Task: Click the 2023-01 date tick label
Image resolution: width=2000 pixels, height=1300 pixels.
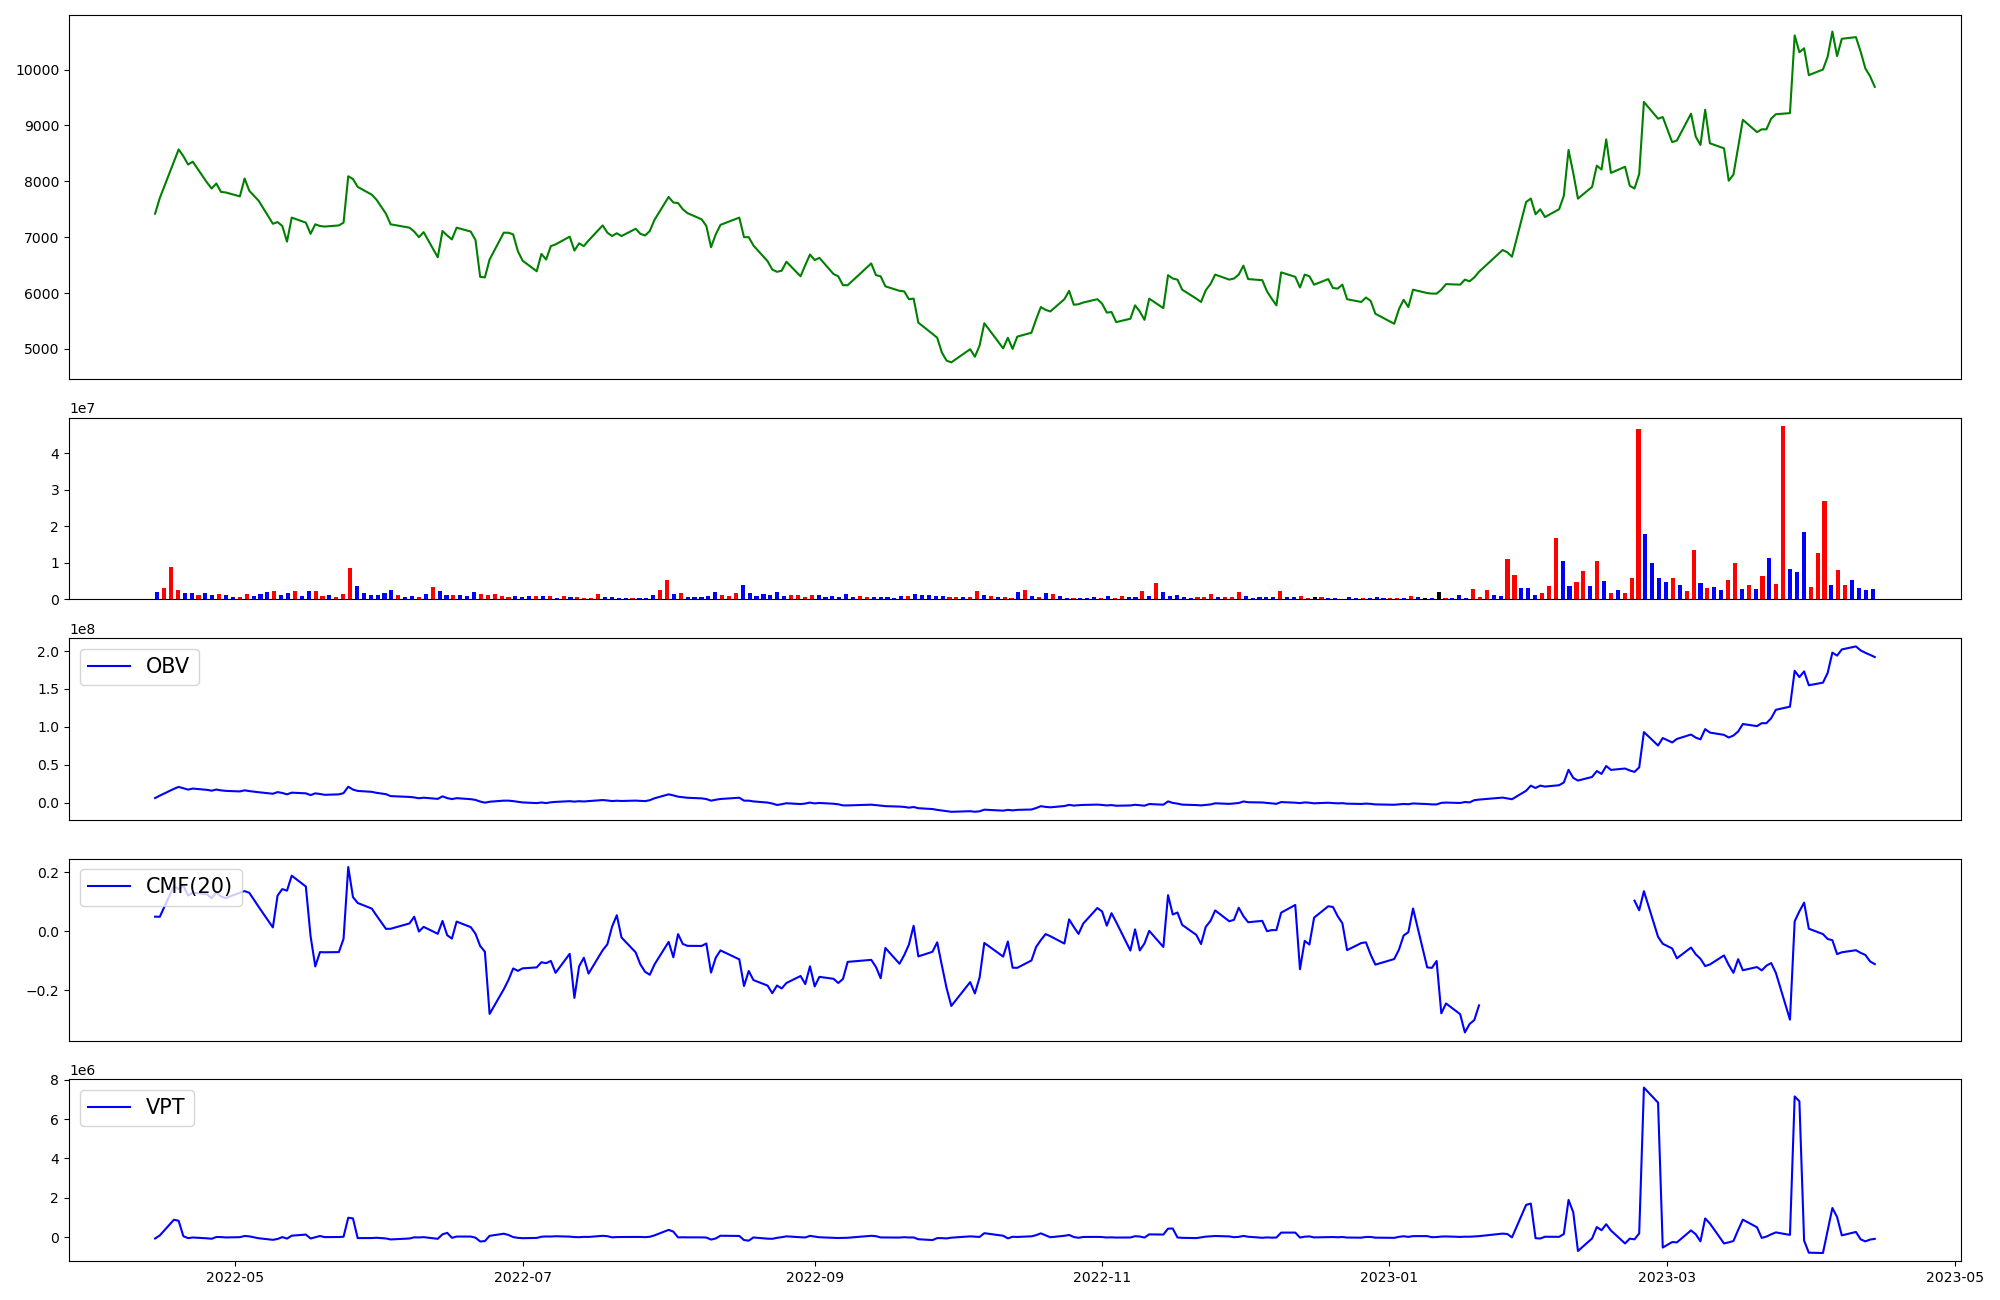Action: click(1389, 1277)
